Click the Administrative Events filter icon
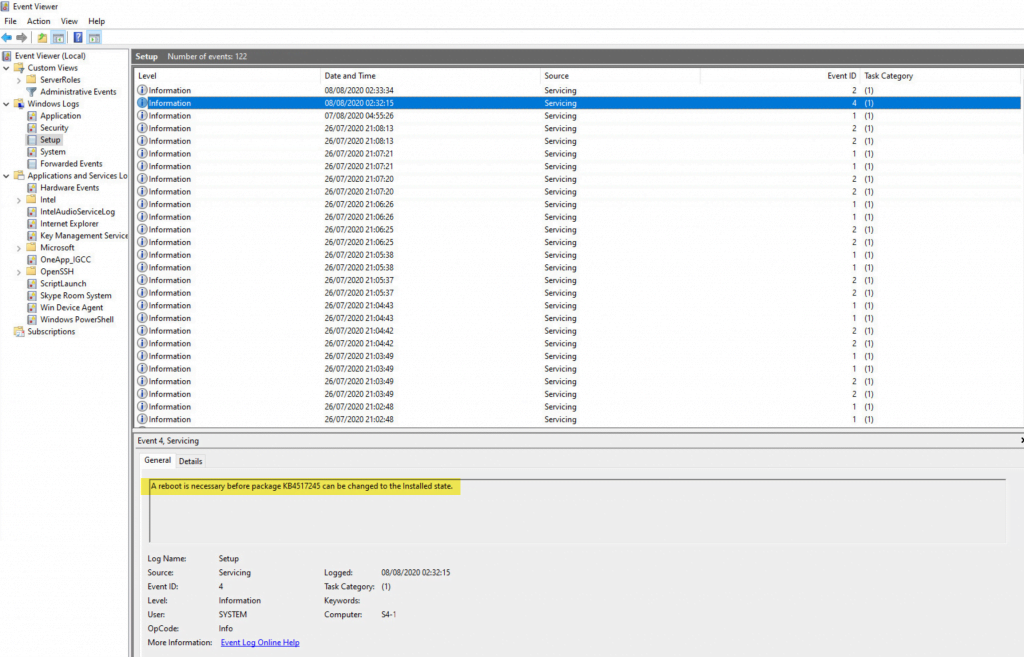 tap(31, 92)
